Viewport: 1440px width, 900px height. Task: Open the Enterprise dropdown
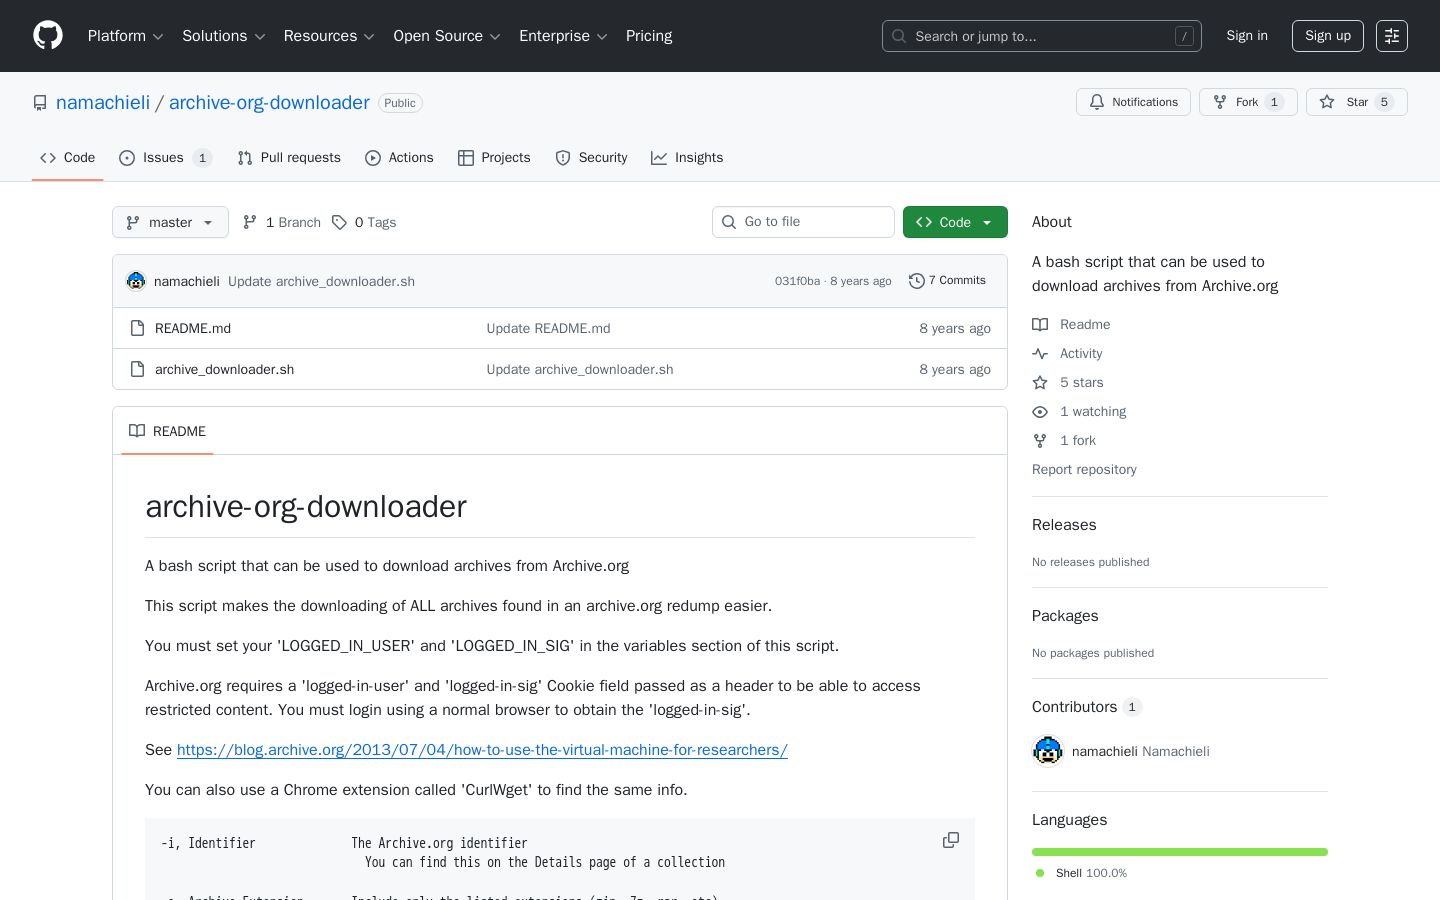pyautogui.click(x=563, y=36)
